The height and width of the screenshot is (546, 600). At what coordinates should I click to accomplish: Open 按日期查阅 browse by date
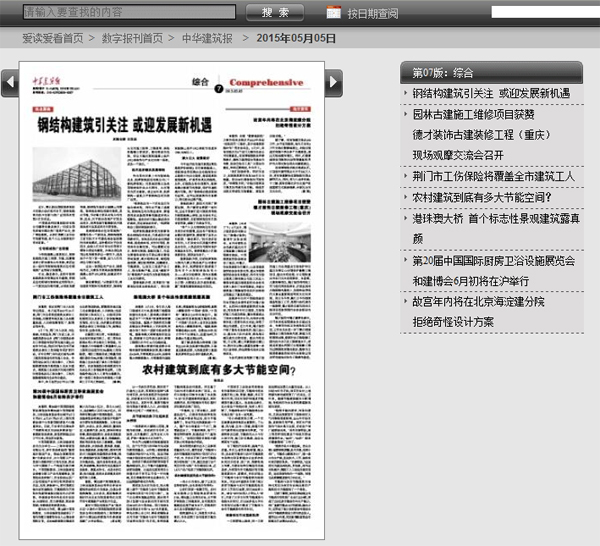click(372, 14)
